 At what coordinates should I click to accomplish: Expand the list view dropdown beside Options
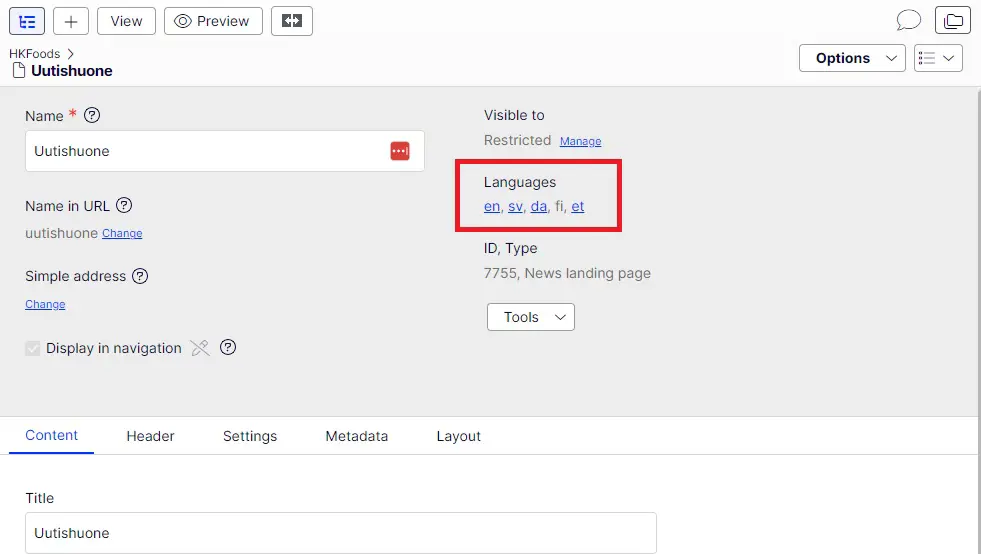(937, 58)
